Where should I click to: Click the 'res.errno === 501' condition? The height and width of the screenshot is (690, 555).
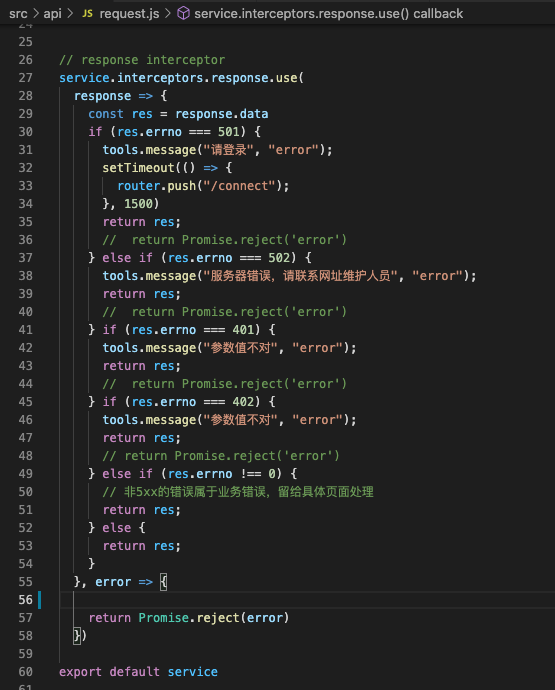[178, 132]
